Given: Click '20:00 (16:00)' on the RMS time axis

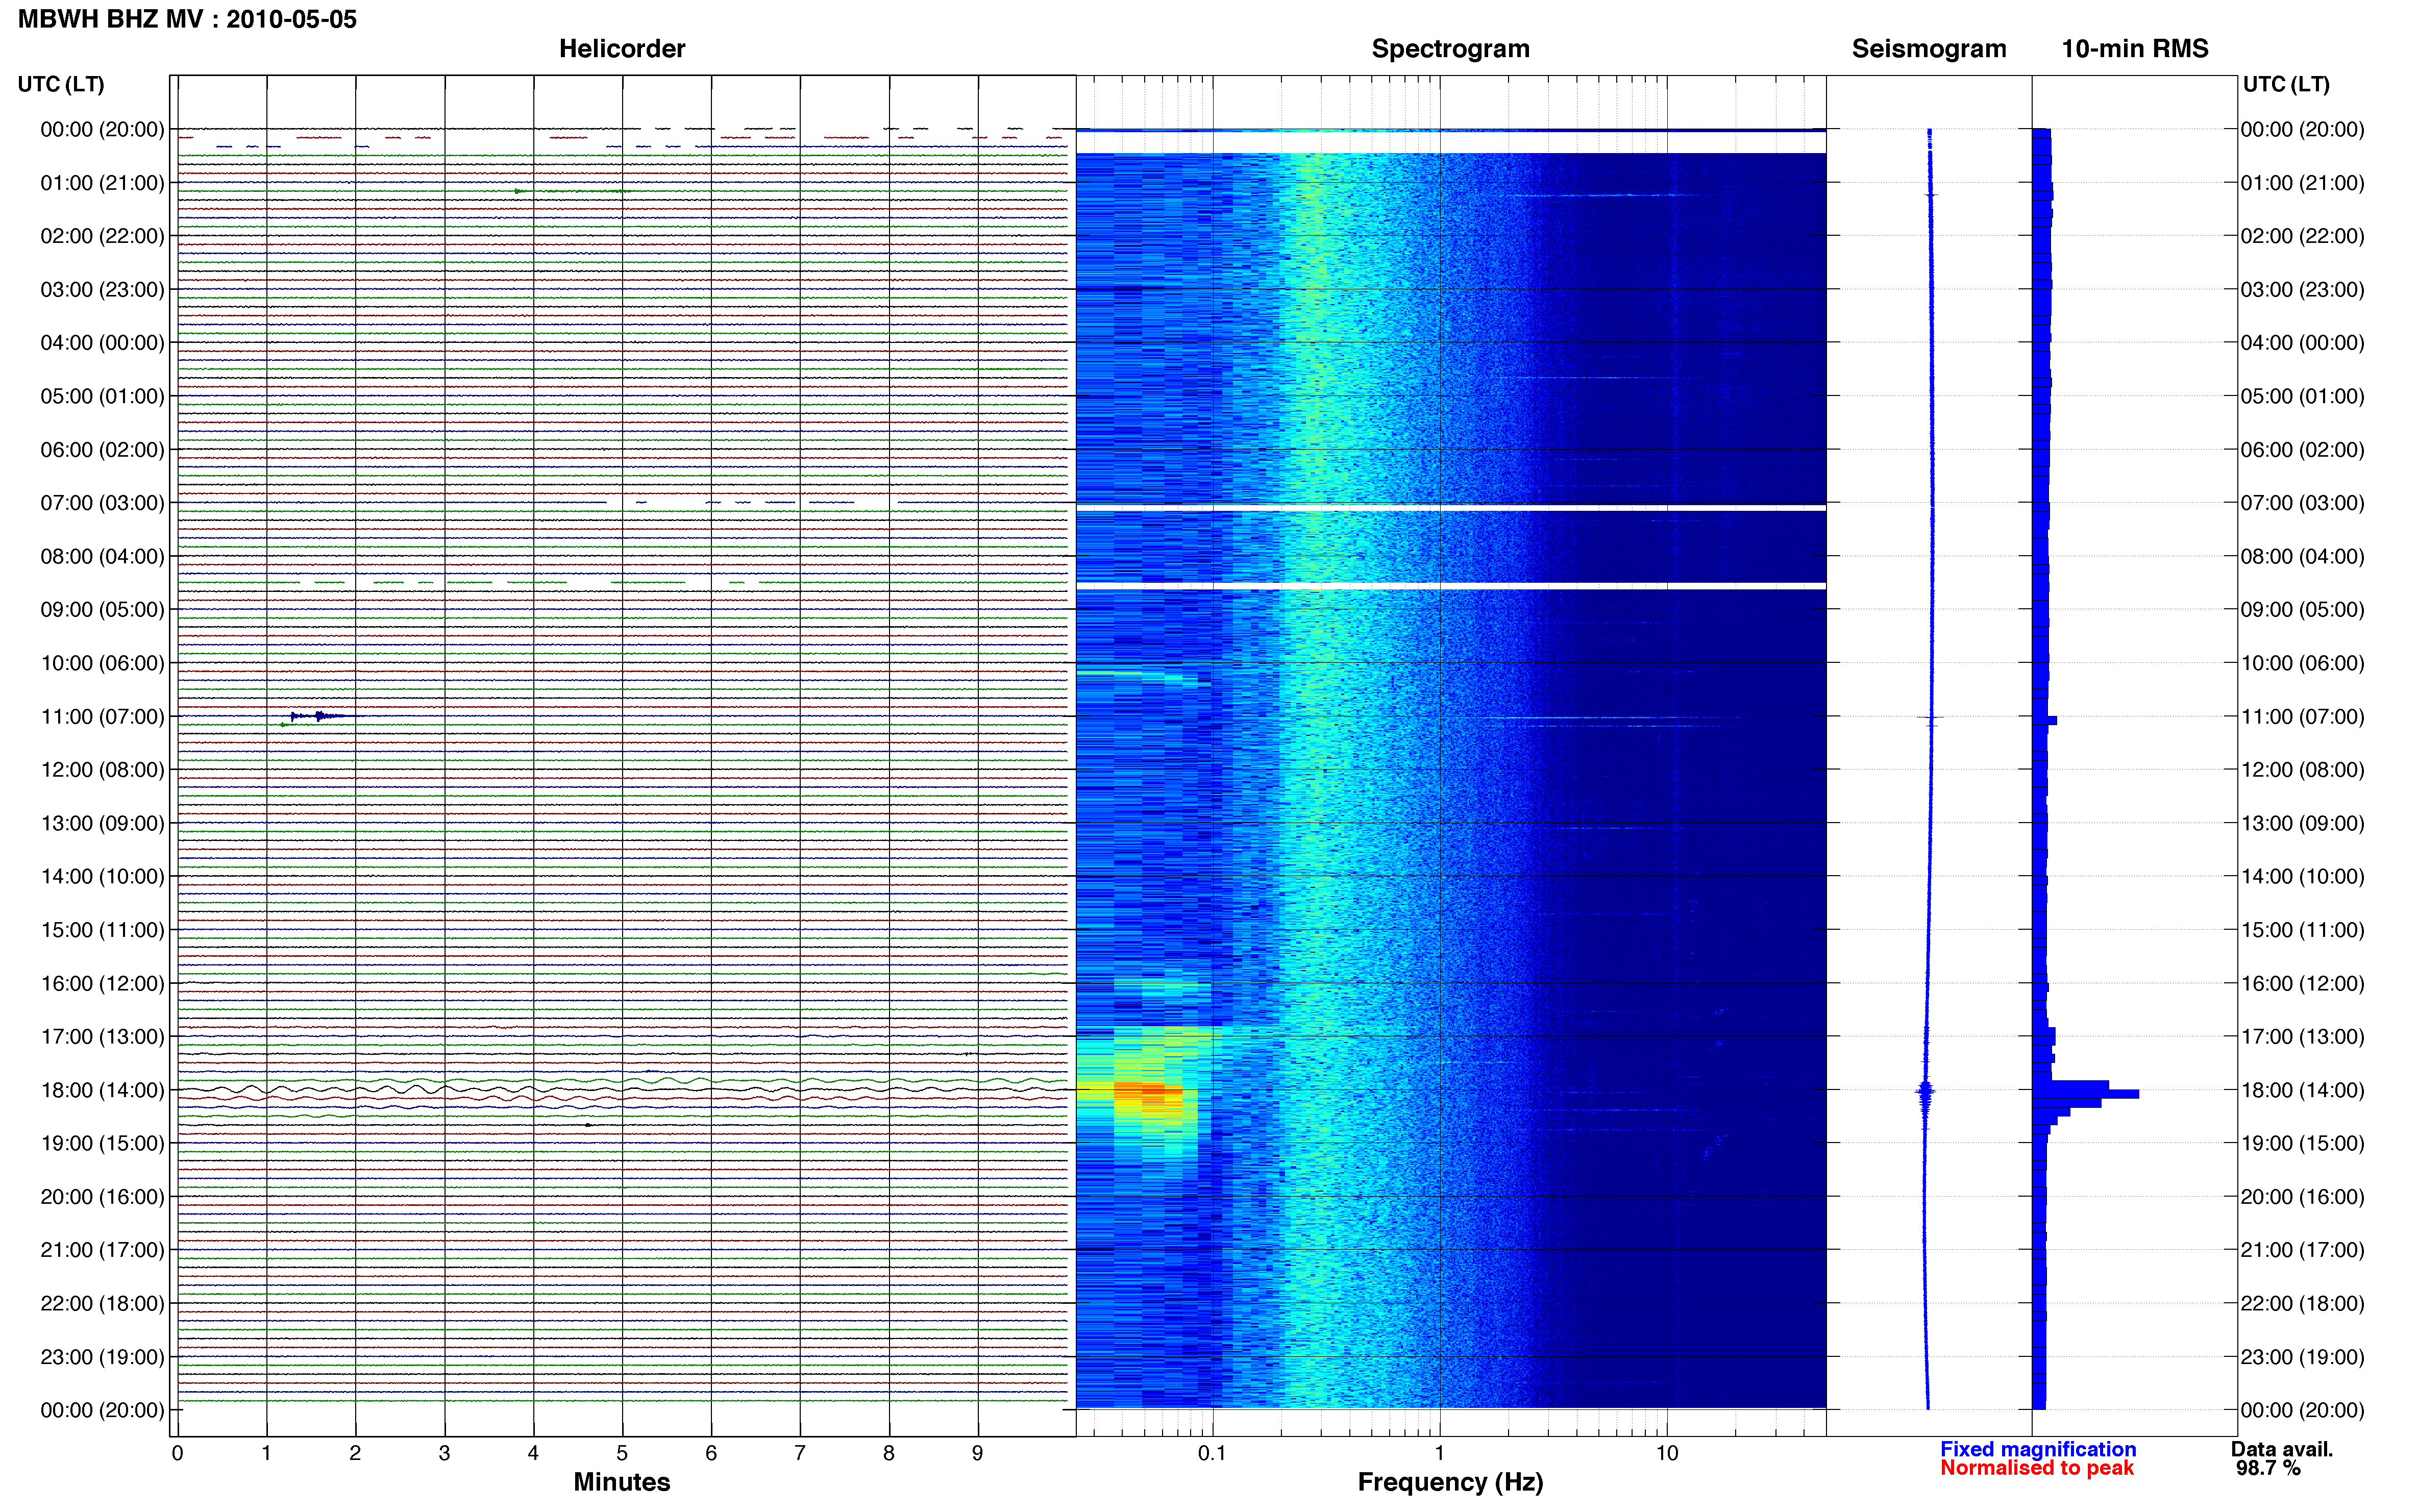Looking at the screenshot, I should pyautogui.click(x=2302, y=1197).
